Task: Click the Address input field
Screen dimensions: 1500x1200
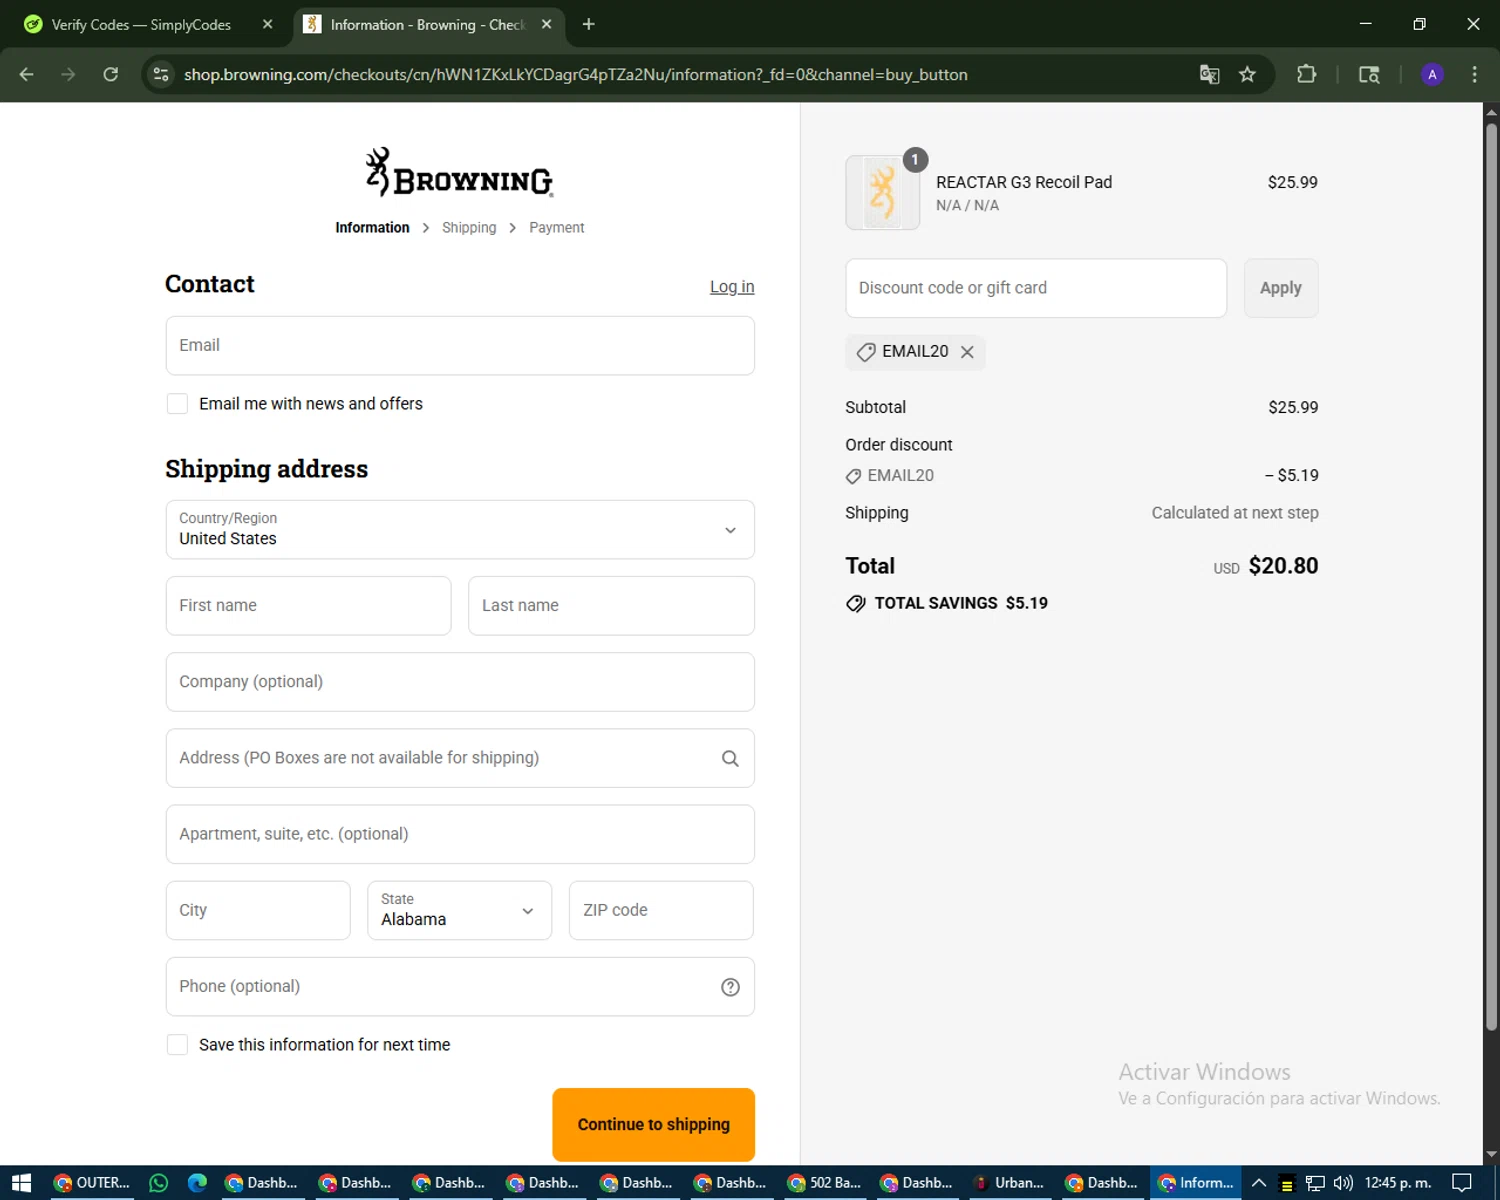Action: (460, 758)
